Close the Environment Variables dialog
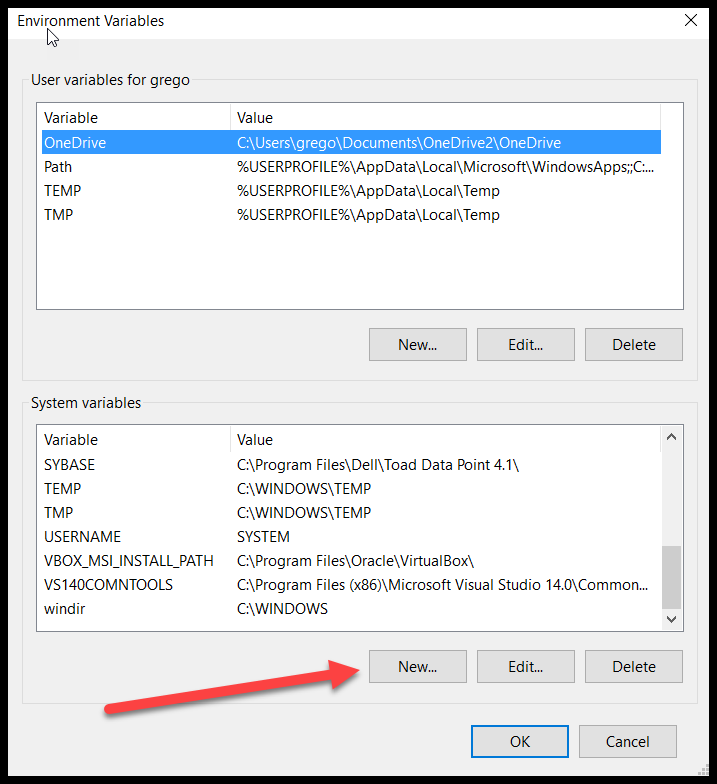This screenshot has height=784, width=717. 690,20
